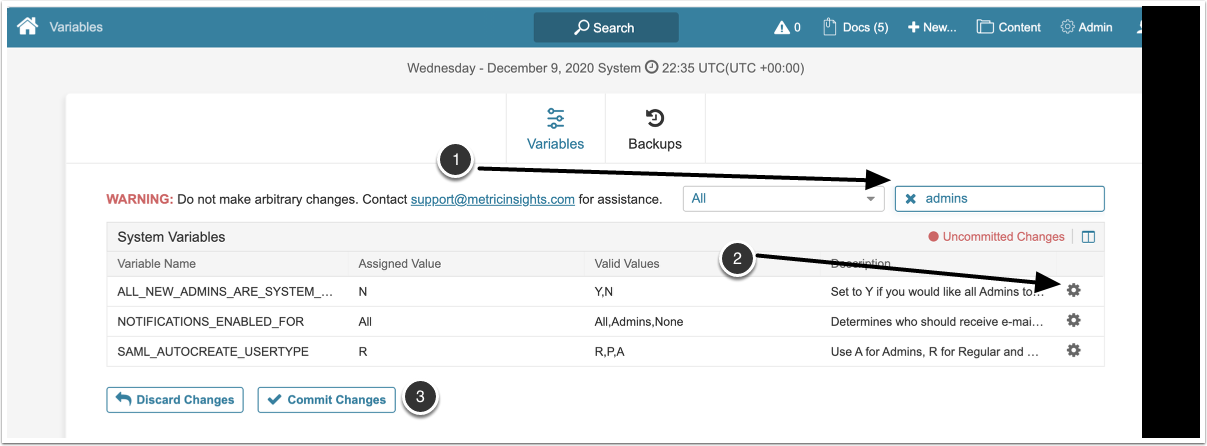
Task: Click Commit Changes button
Action: (326, 400)
